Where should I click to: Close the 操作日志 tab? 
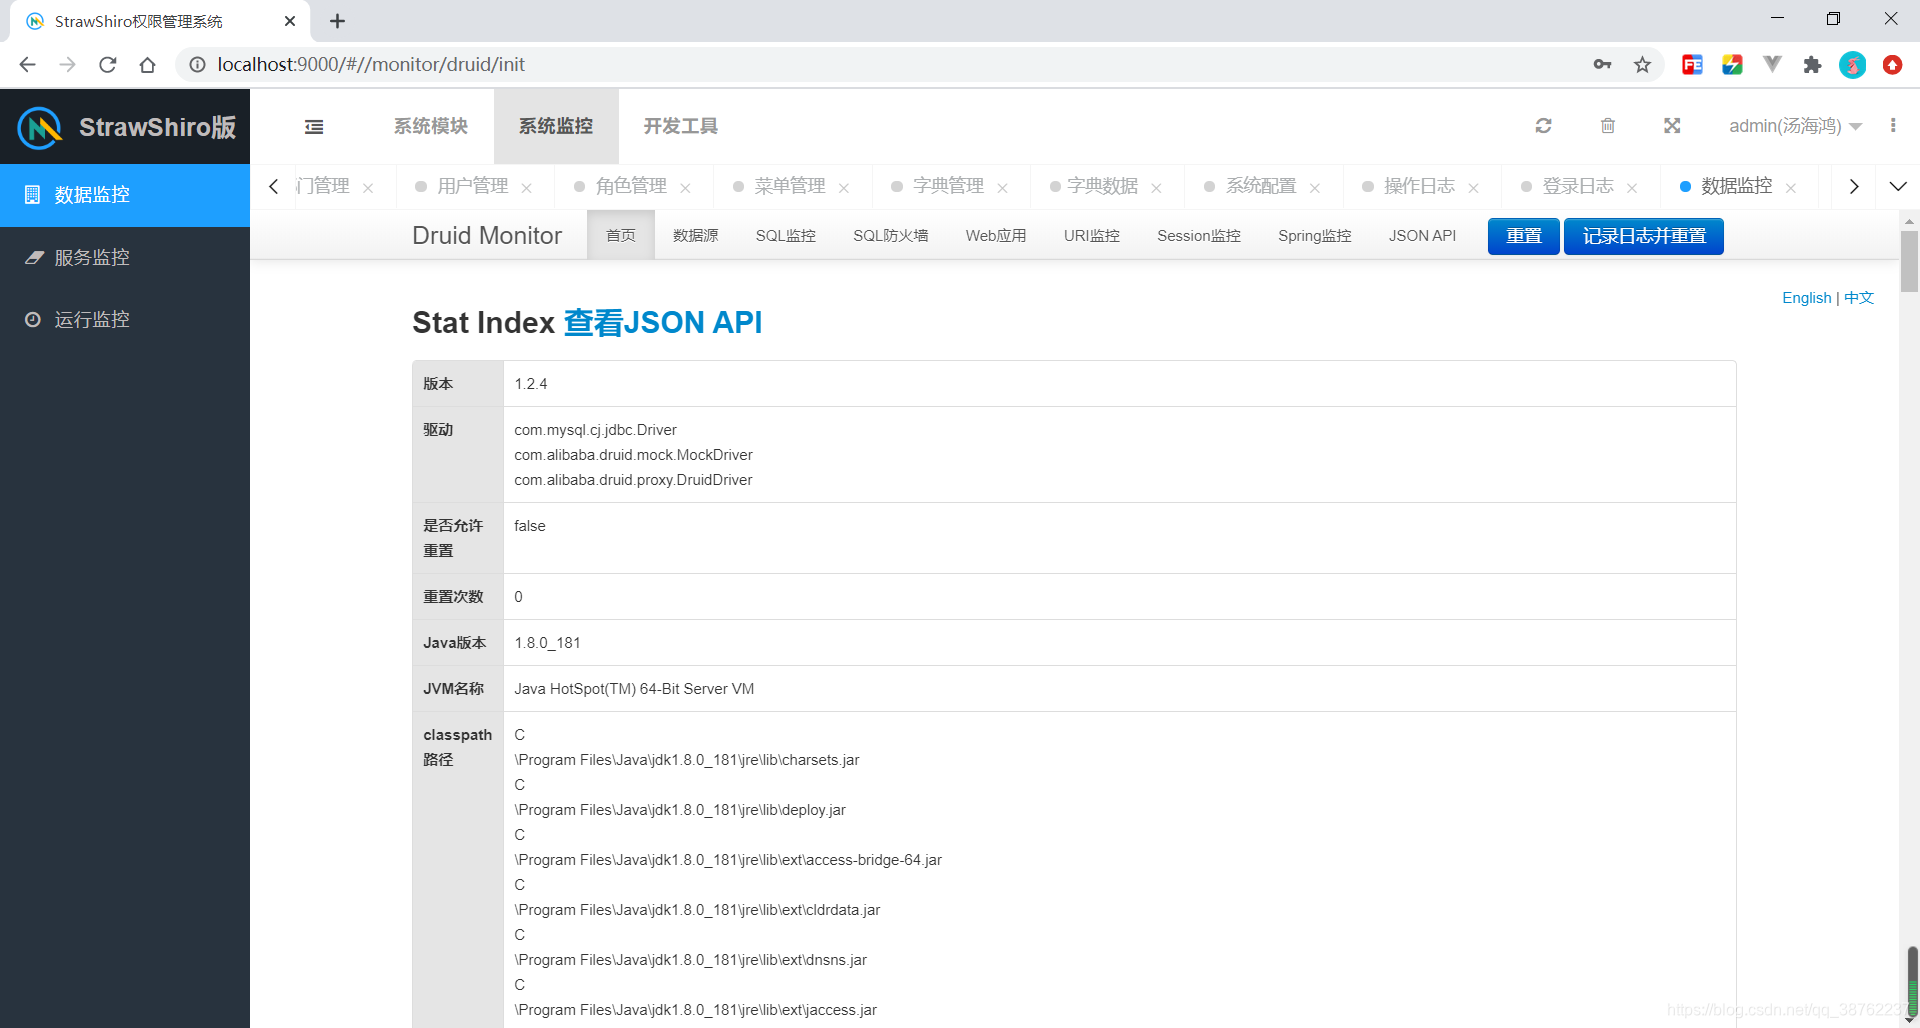coord(1474,188)
